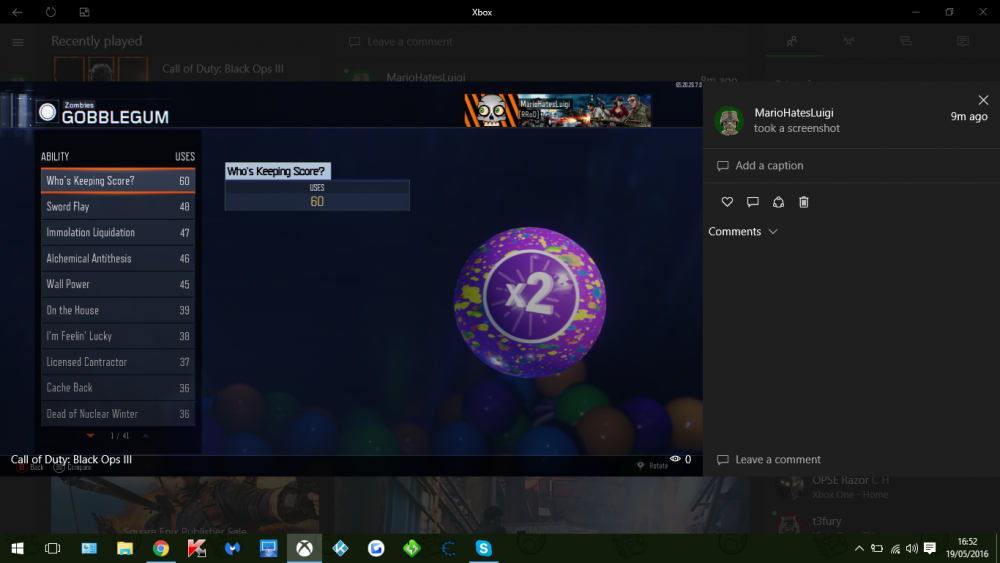Click Leave a comment at the panel bottom
This screenshot has width=1000, height=563.
point(777,460)
